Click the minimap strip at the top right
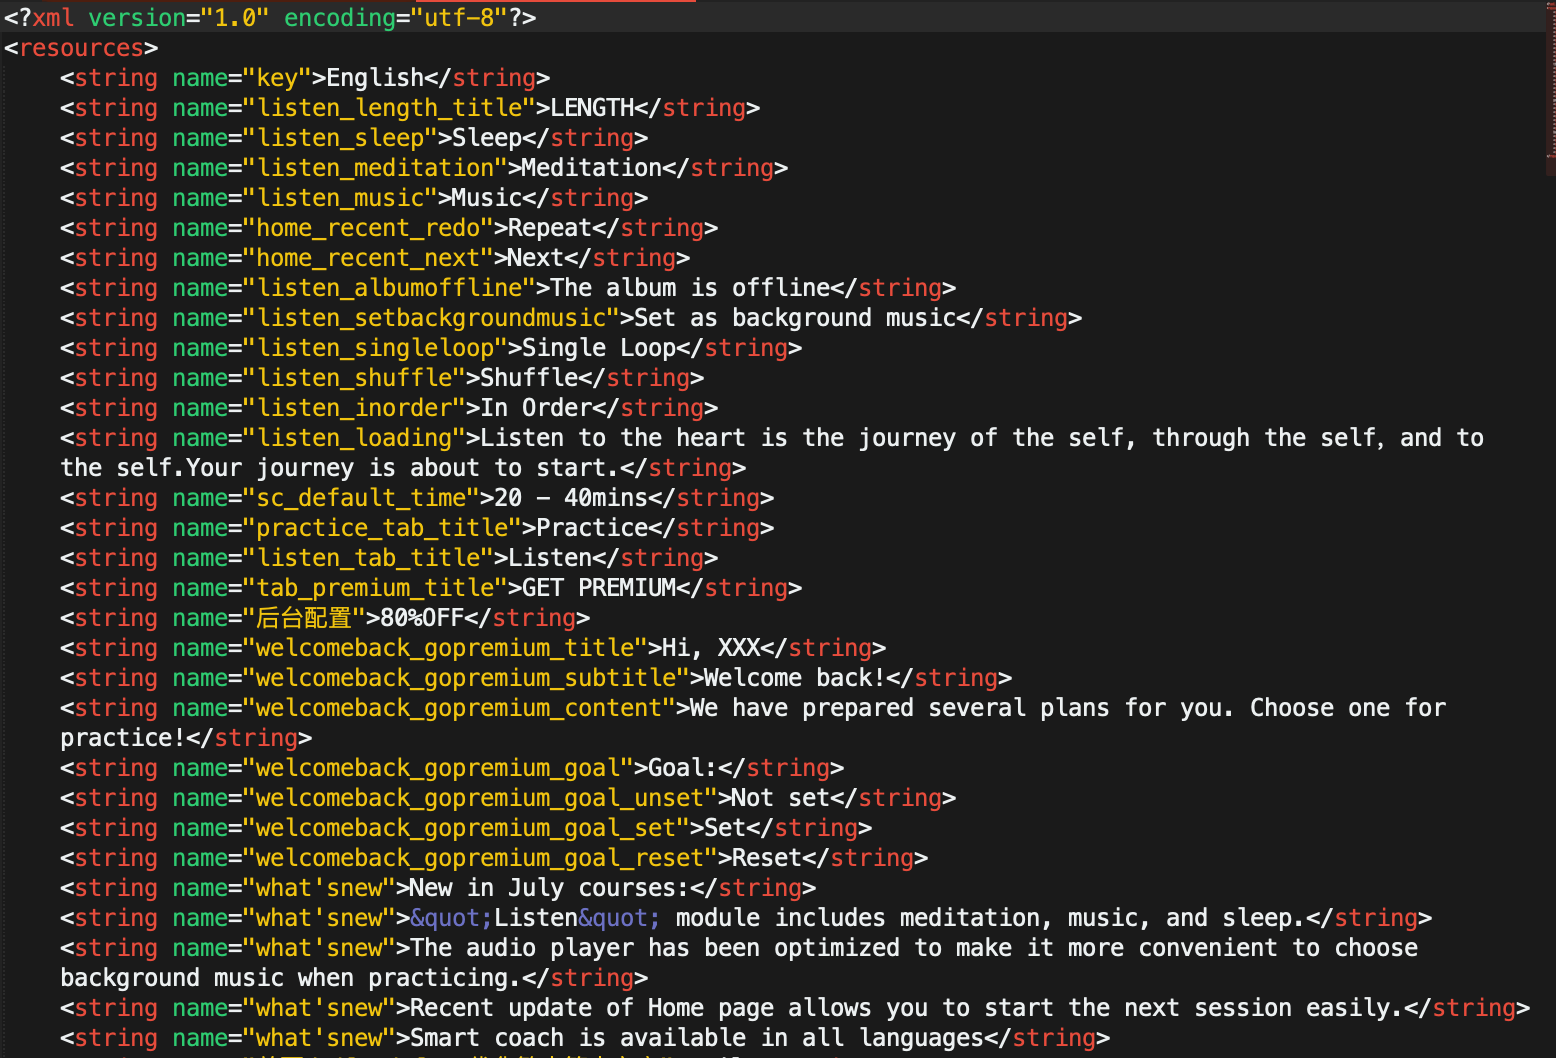Viewport: 1556px width, 1058px height. 1550,90
